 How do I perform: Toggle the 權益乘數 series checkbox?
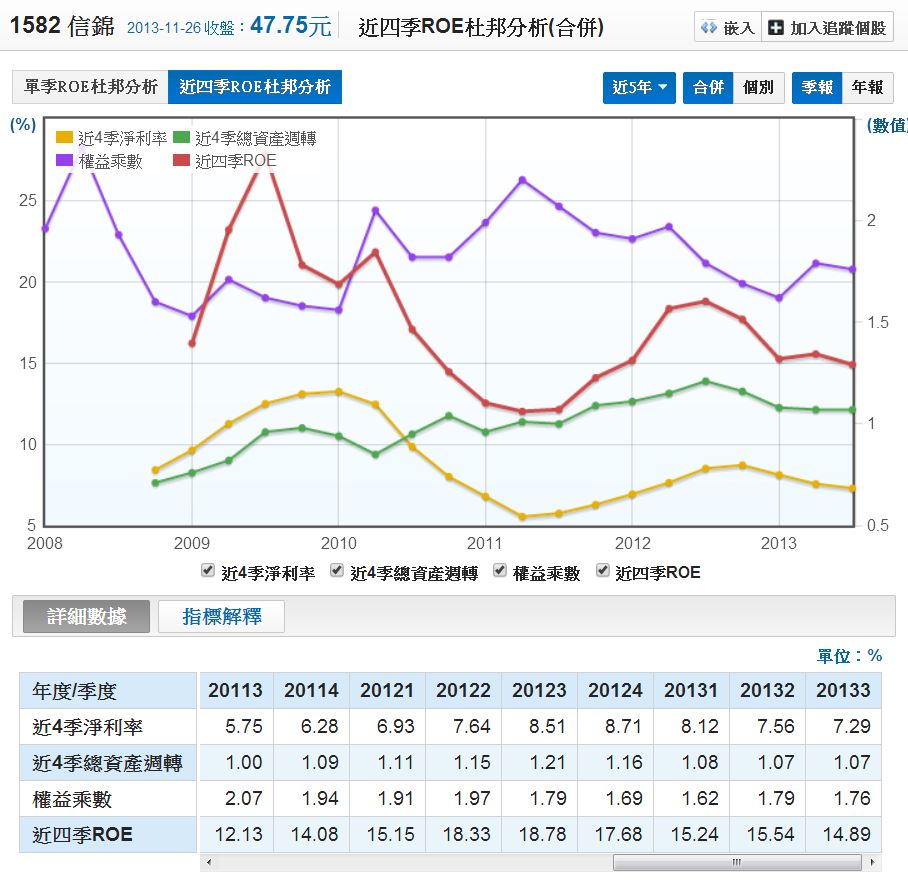(x=500, y=571)
